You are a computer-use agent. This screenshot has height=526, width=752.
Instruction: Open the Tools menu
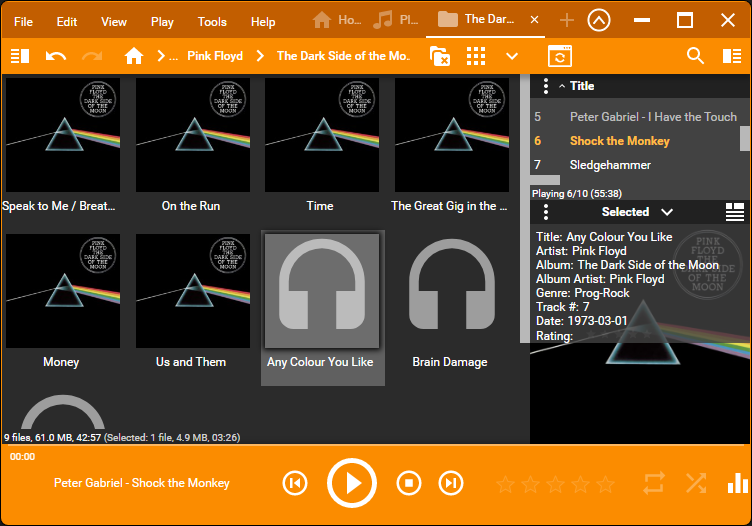(x=212, y=21)
